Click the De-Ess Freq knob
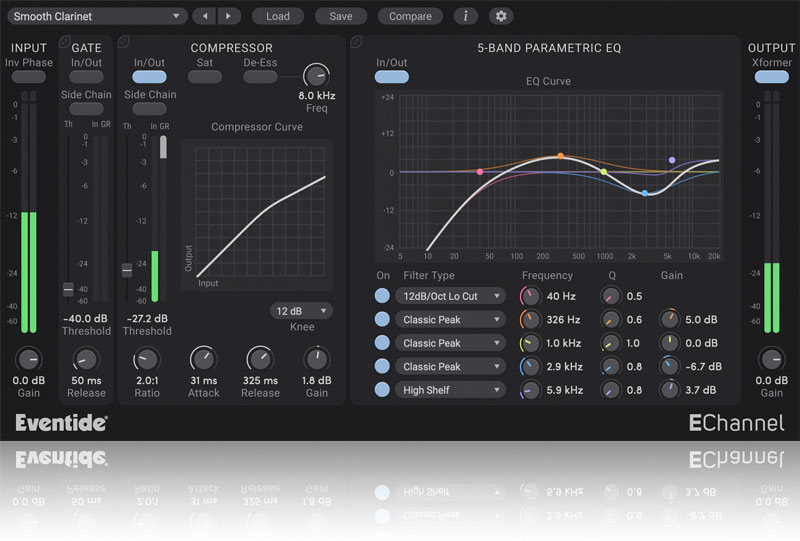This screenshot has height=541, width=800. click(316, 75)
